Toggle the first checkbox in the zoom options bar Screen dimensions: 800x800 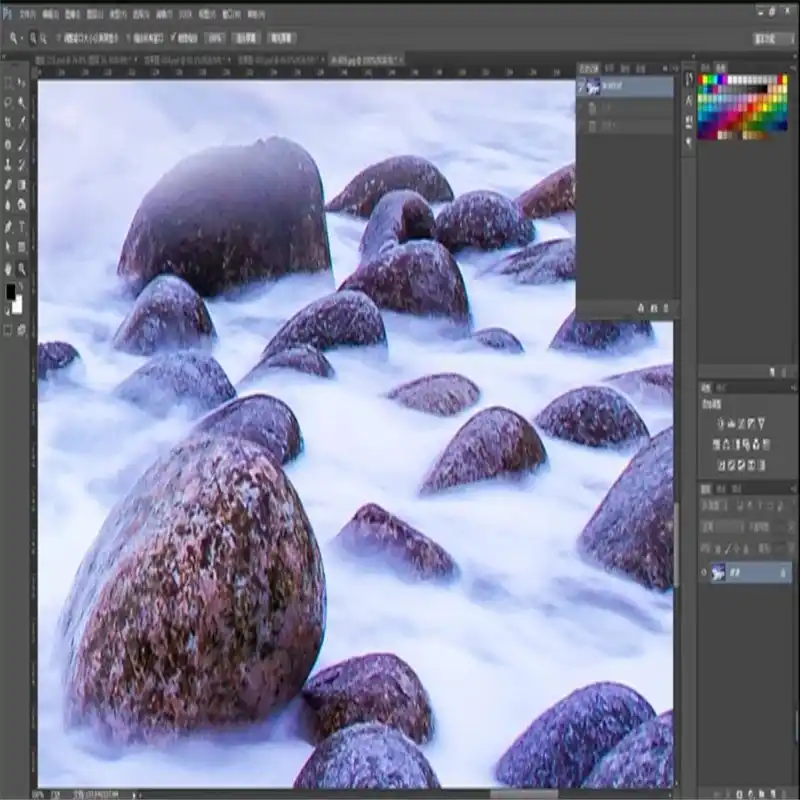[60, 38]
